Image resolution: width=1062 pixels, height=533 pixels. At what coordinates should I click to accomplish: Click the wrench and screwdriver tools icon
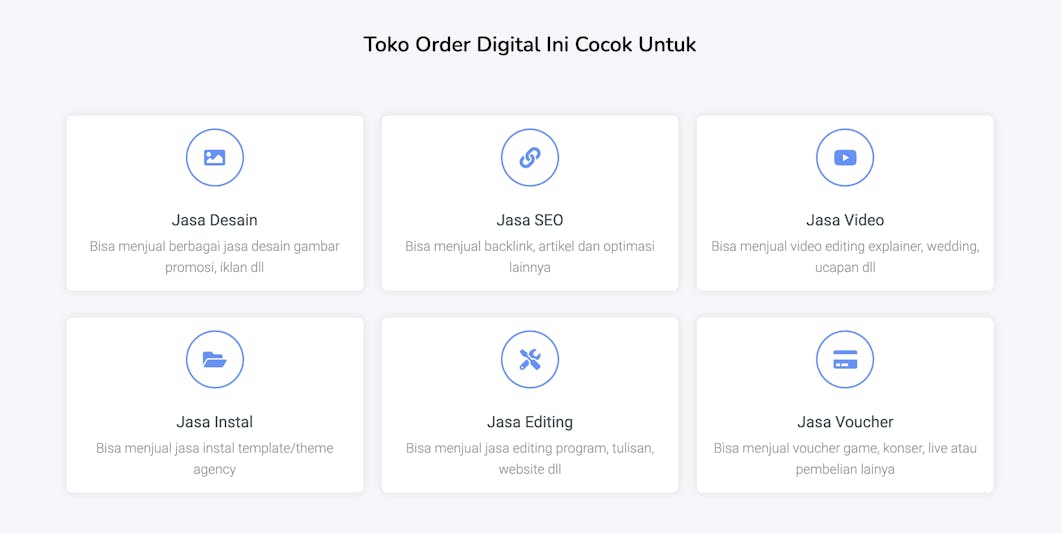[x=530, y=360]
